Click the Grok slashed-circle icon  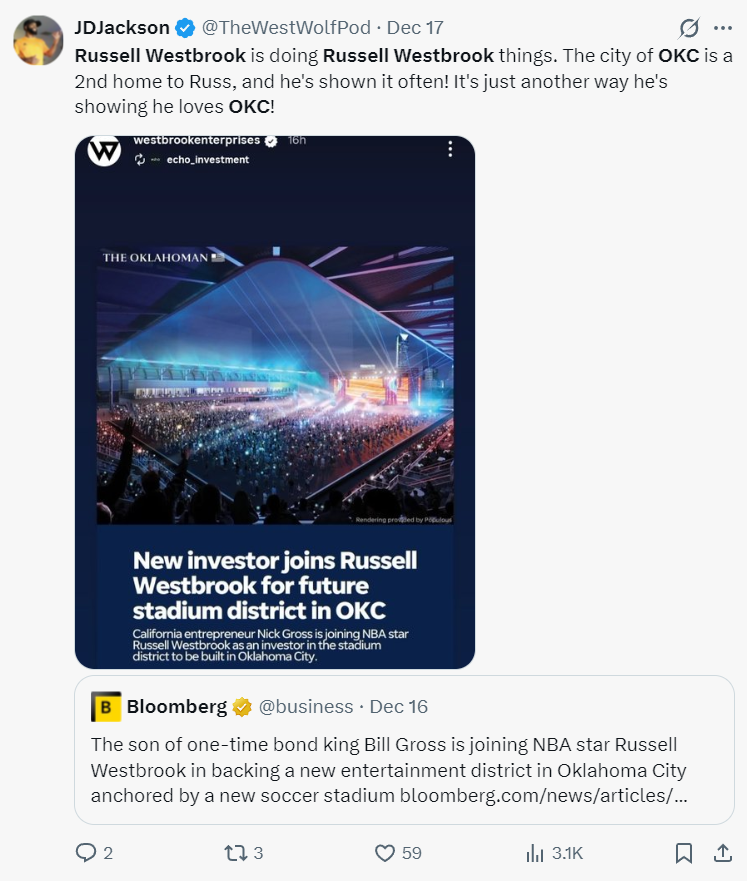(689, 28)
